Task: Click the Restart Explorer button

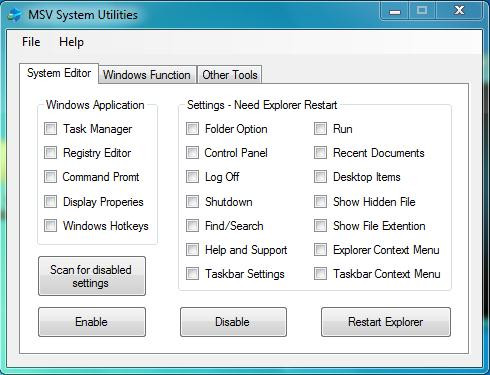Action: pos(386,322)
